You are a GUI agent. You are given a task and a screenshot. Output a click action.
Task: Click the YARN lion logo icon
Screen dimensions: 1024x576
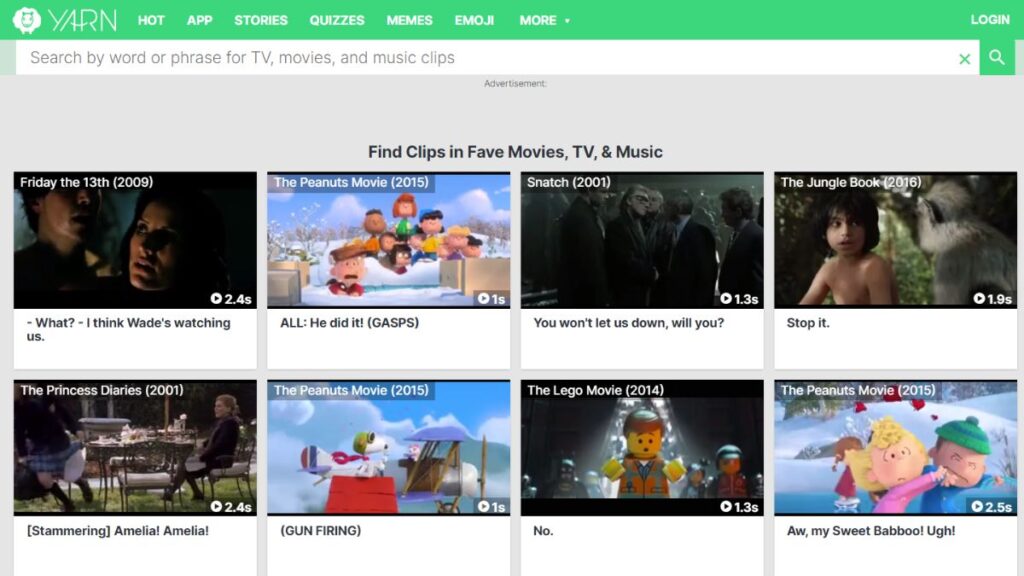click(27, 20)
